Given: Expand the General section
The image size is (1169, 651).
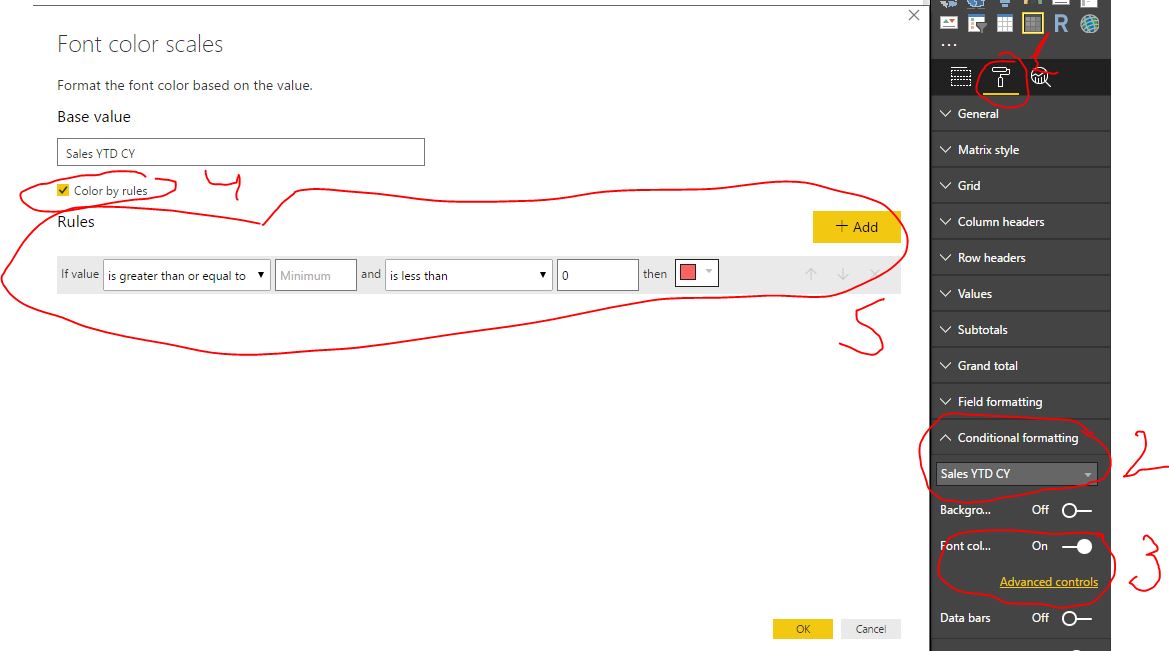Looking at the screenshot, I should (x=1020, y=113).
